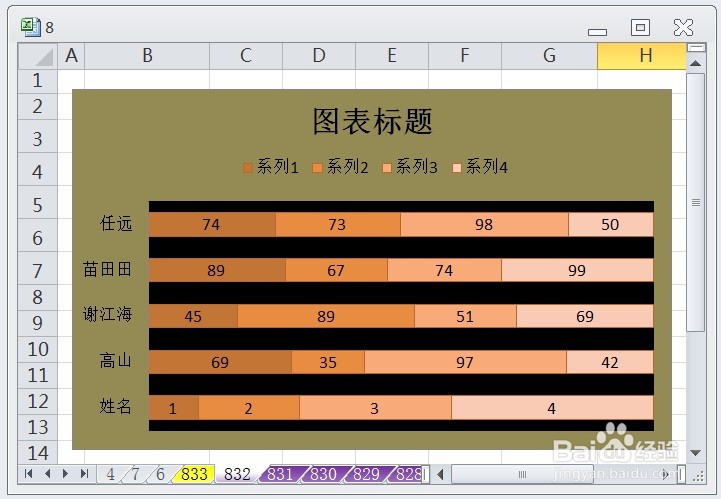721x499 pixels.
Task: Go to last sheet tab arrow
Action: (84, 474)
